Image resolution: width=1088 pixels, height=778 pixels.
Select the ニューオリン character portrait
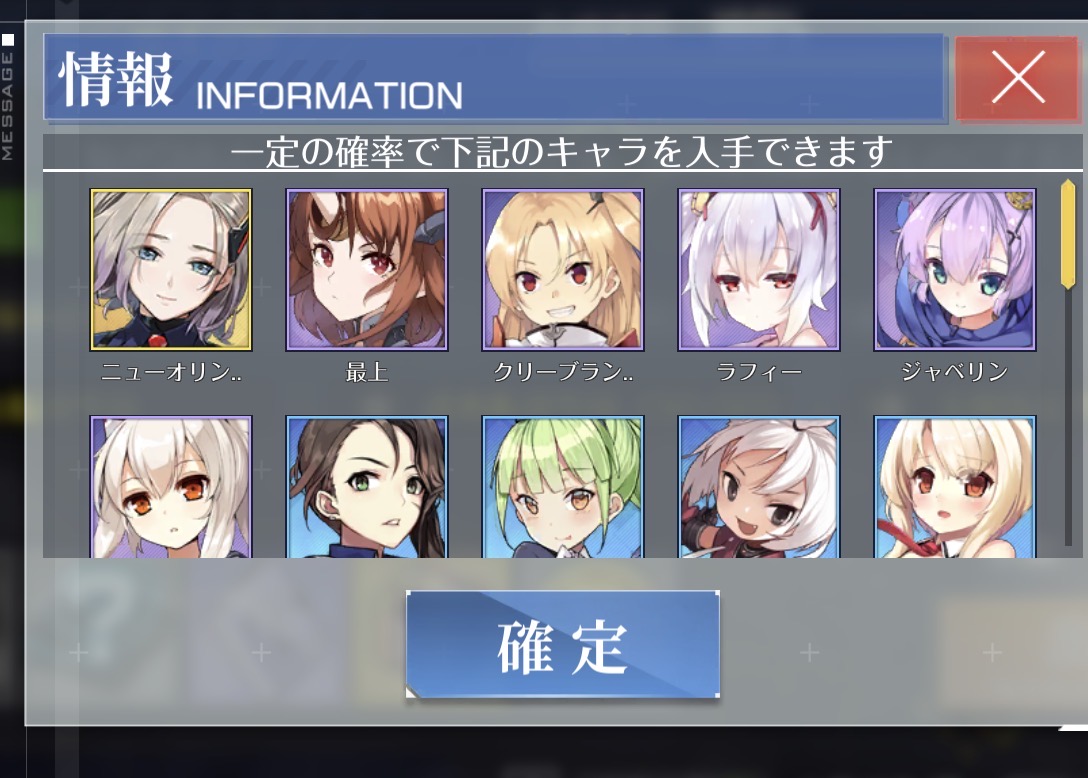(171, 269)
